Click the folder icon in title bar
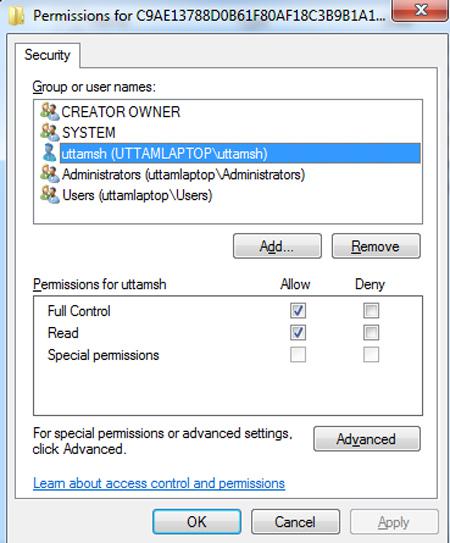 pyautogui.click(x=16, y=15)
